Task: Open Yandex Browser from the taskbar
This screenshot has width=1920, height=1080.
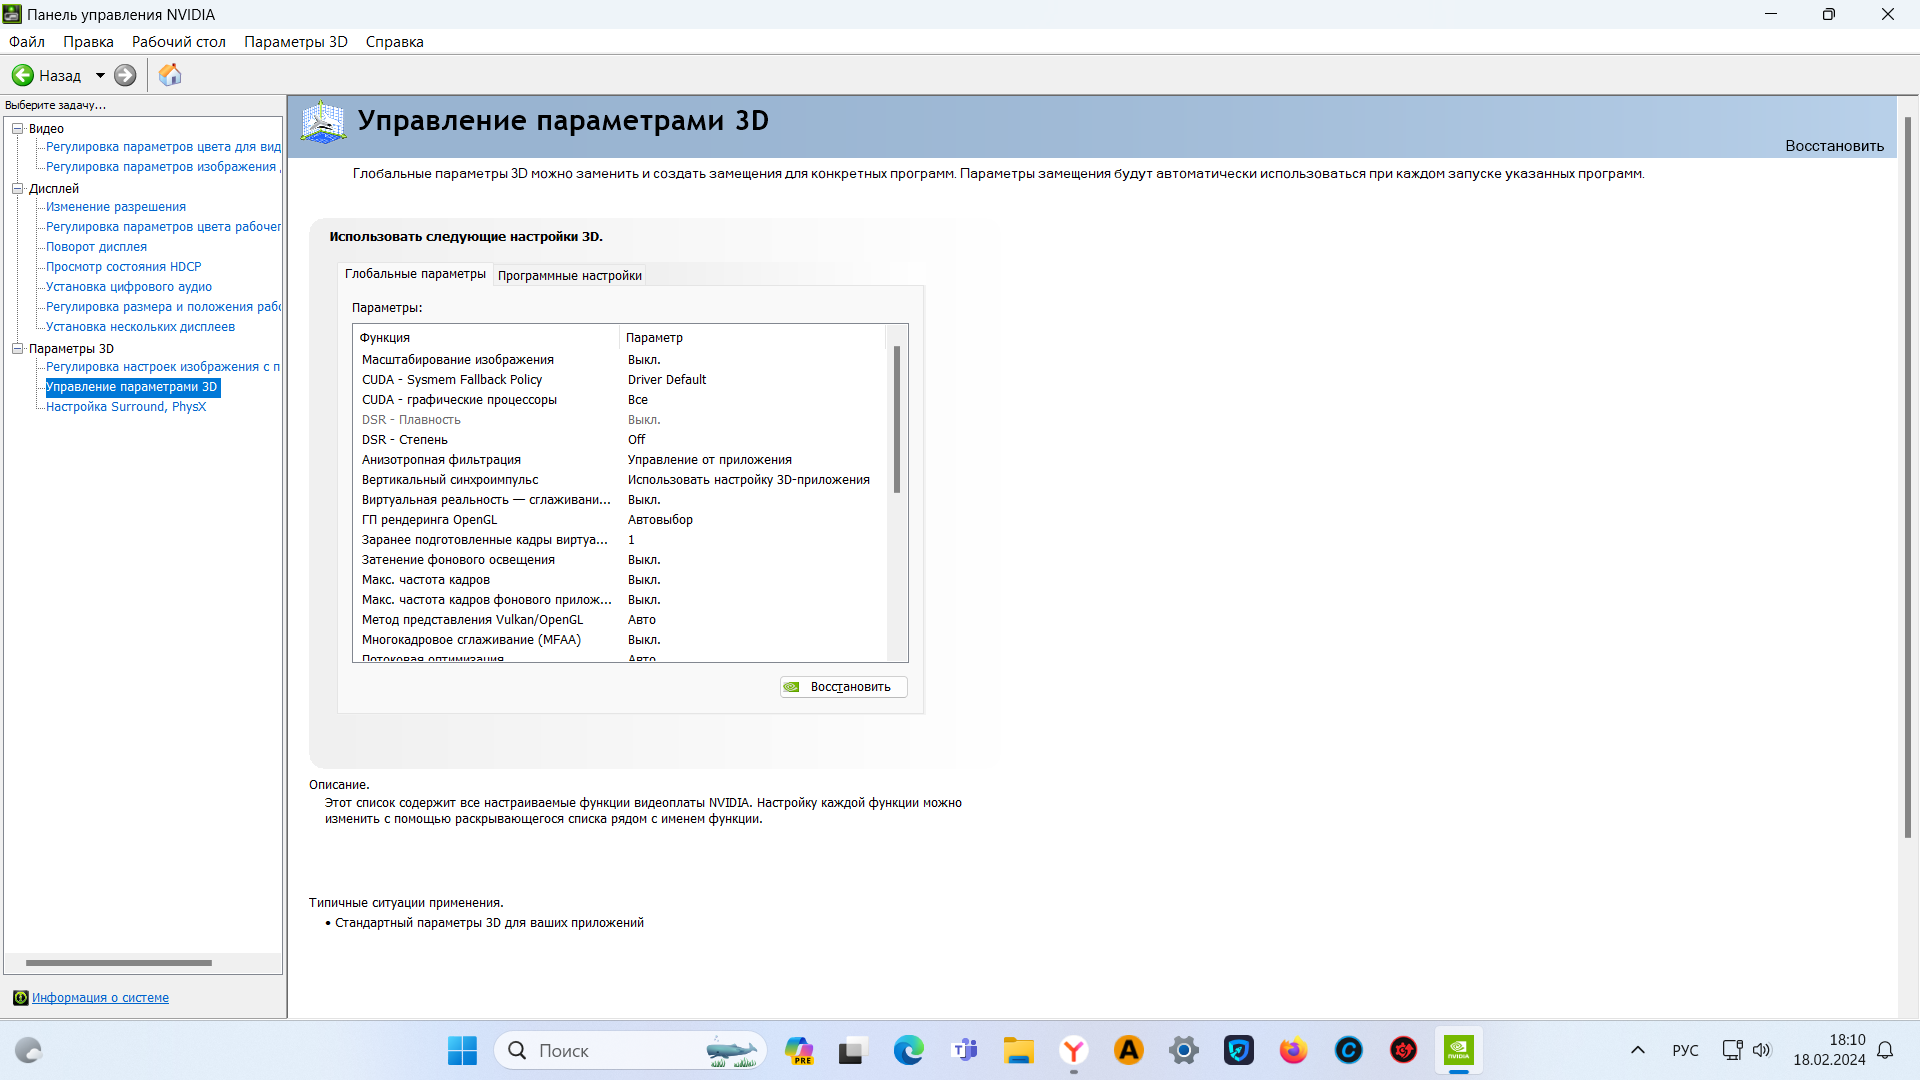Action: click(x=1073, y=1050)
